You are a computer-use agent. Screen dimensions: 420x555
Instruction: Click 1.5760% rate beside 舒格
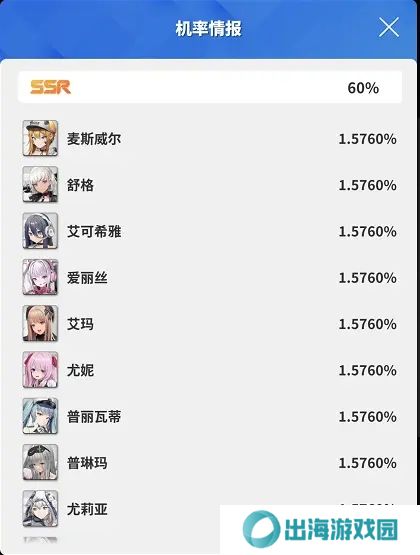[x=367, y=185]
